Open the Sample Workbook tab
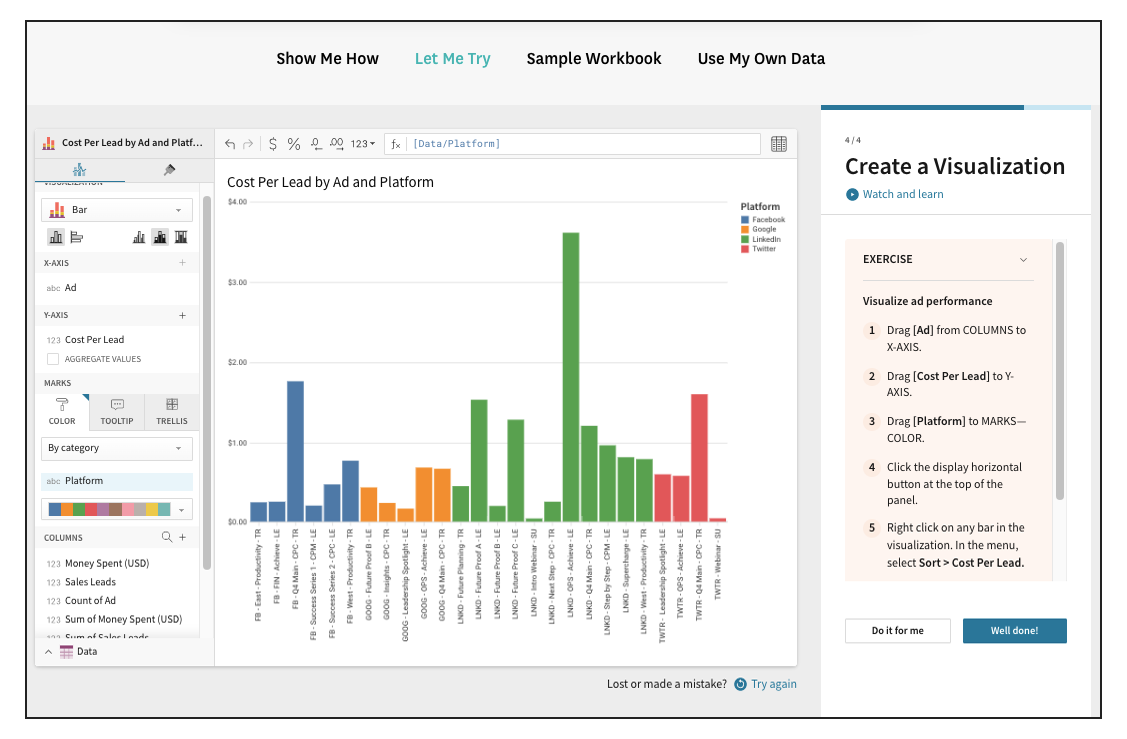The height and width of the screenshot is (739, 1127). 594,59
